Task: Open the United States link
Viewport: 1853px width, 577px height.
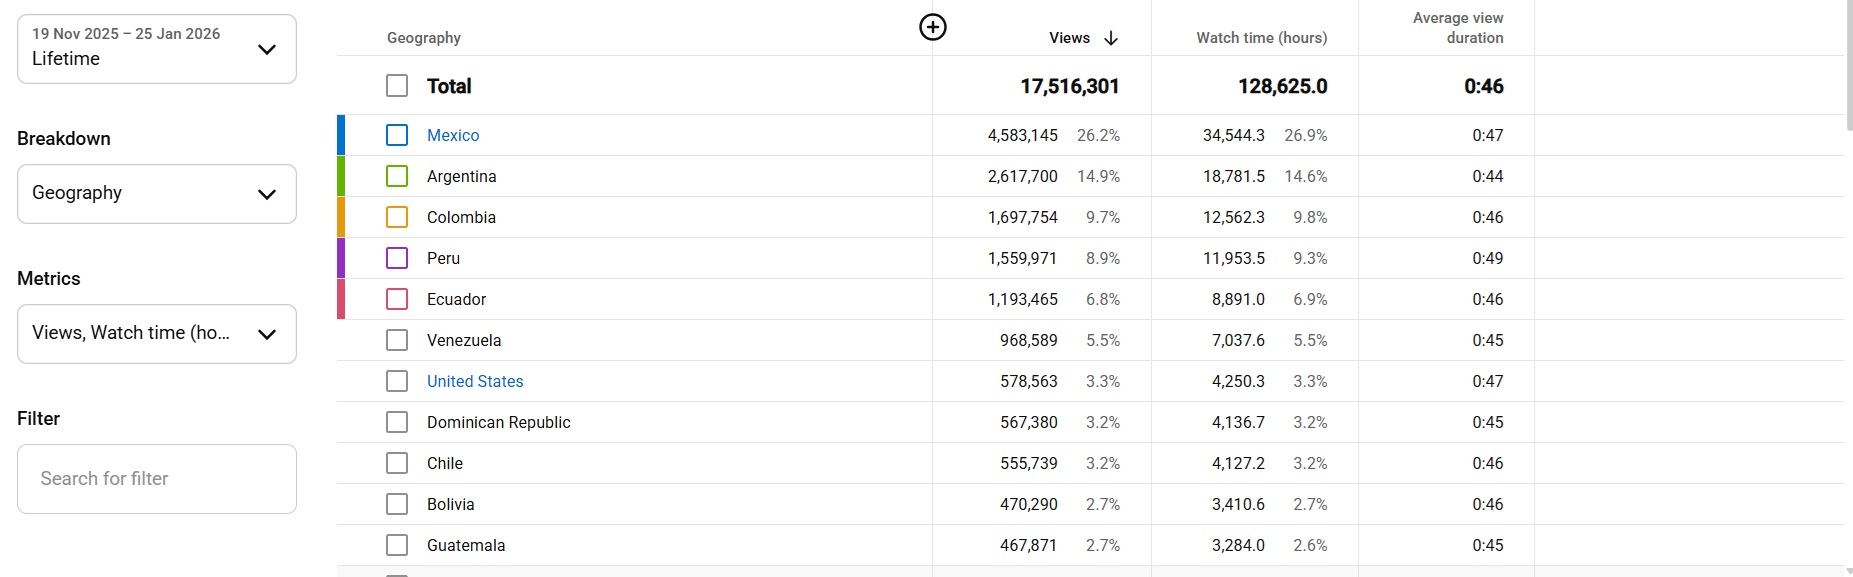Action: [475, 381]
